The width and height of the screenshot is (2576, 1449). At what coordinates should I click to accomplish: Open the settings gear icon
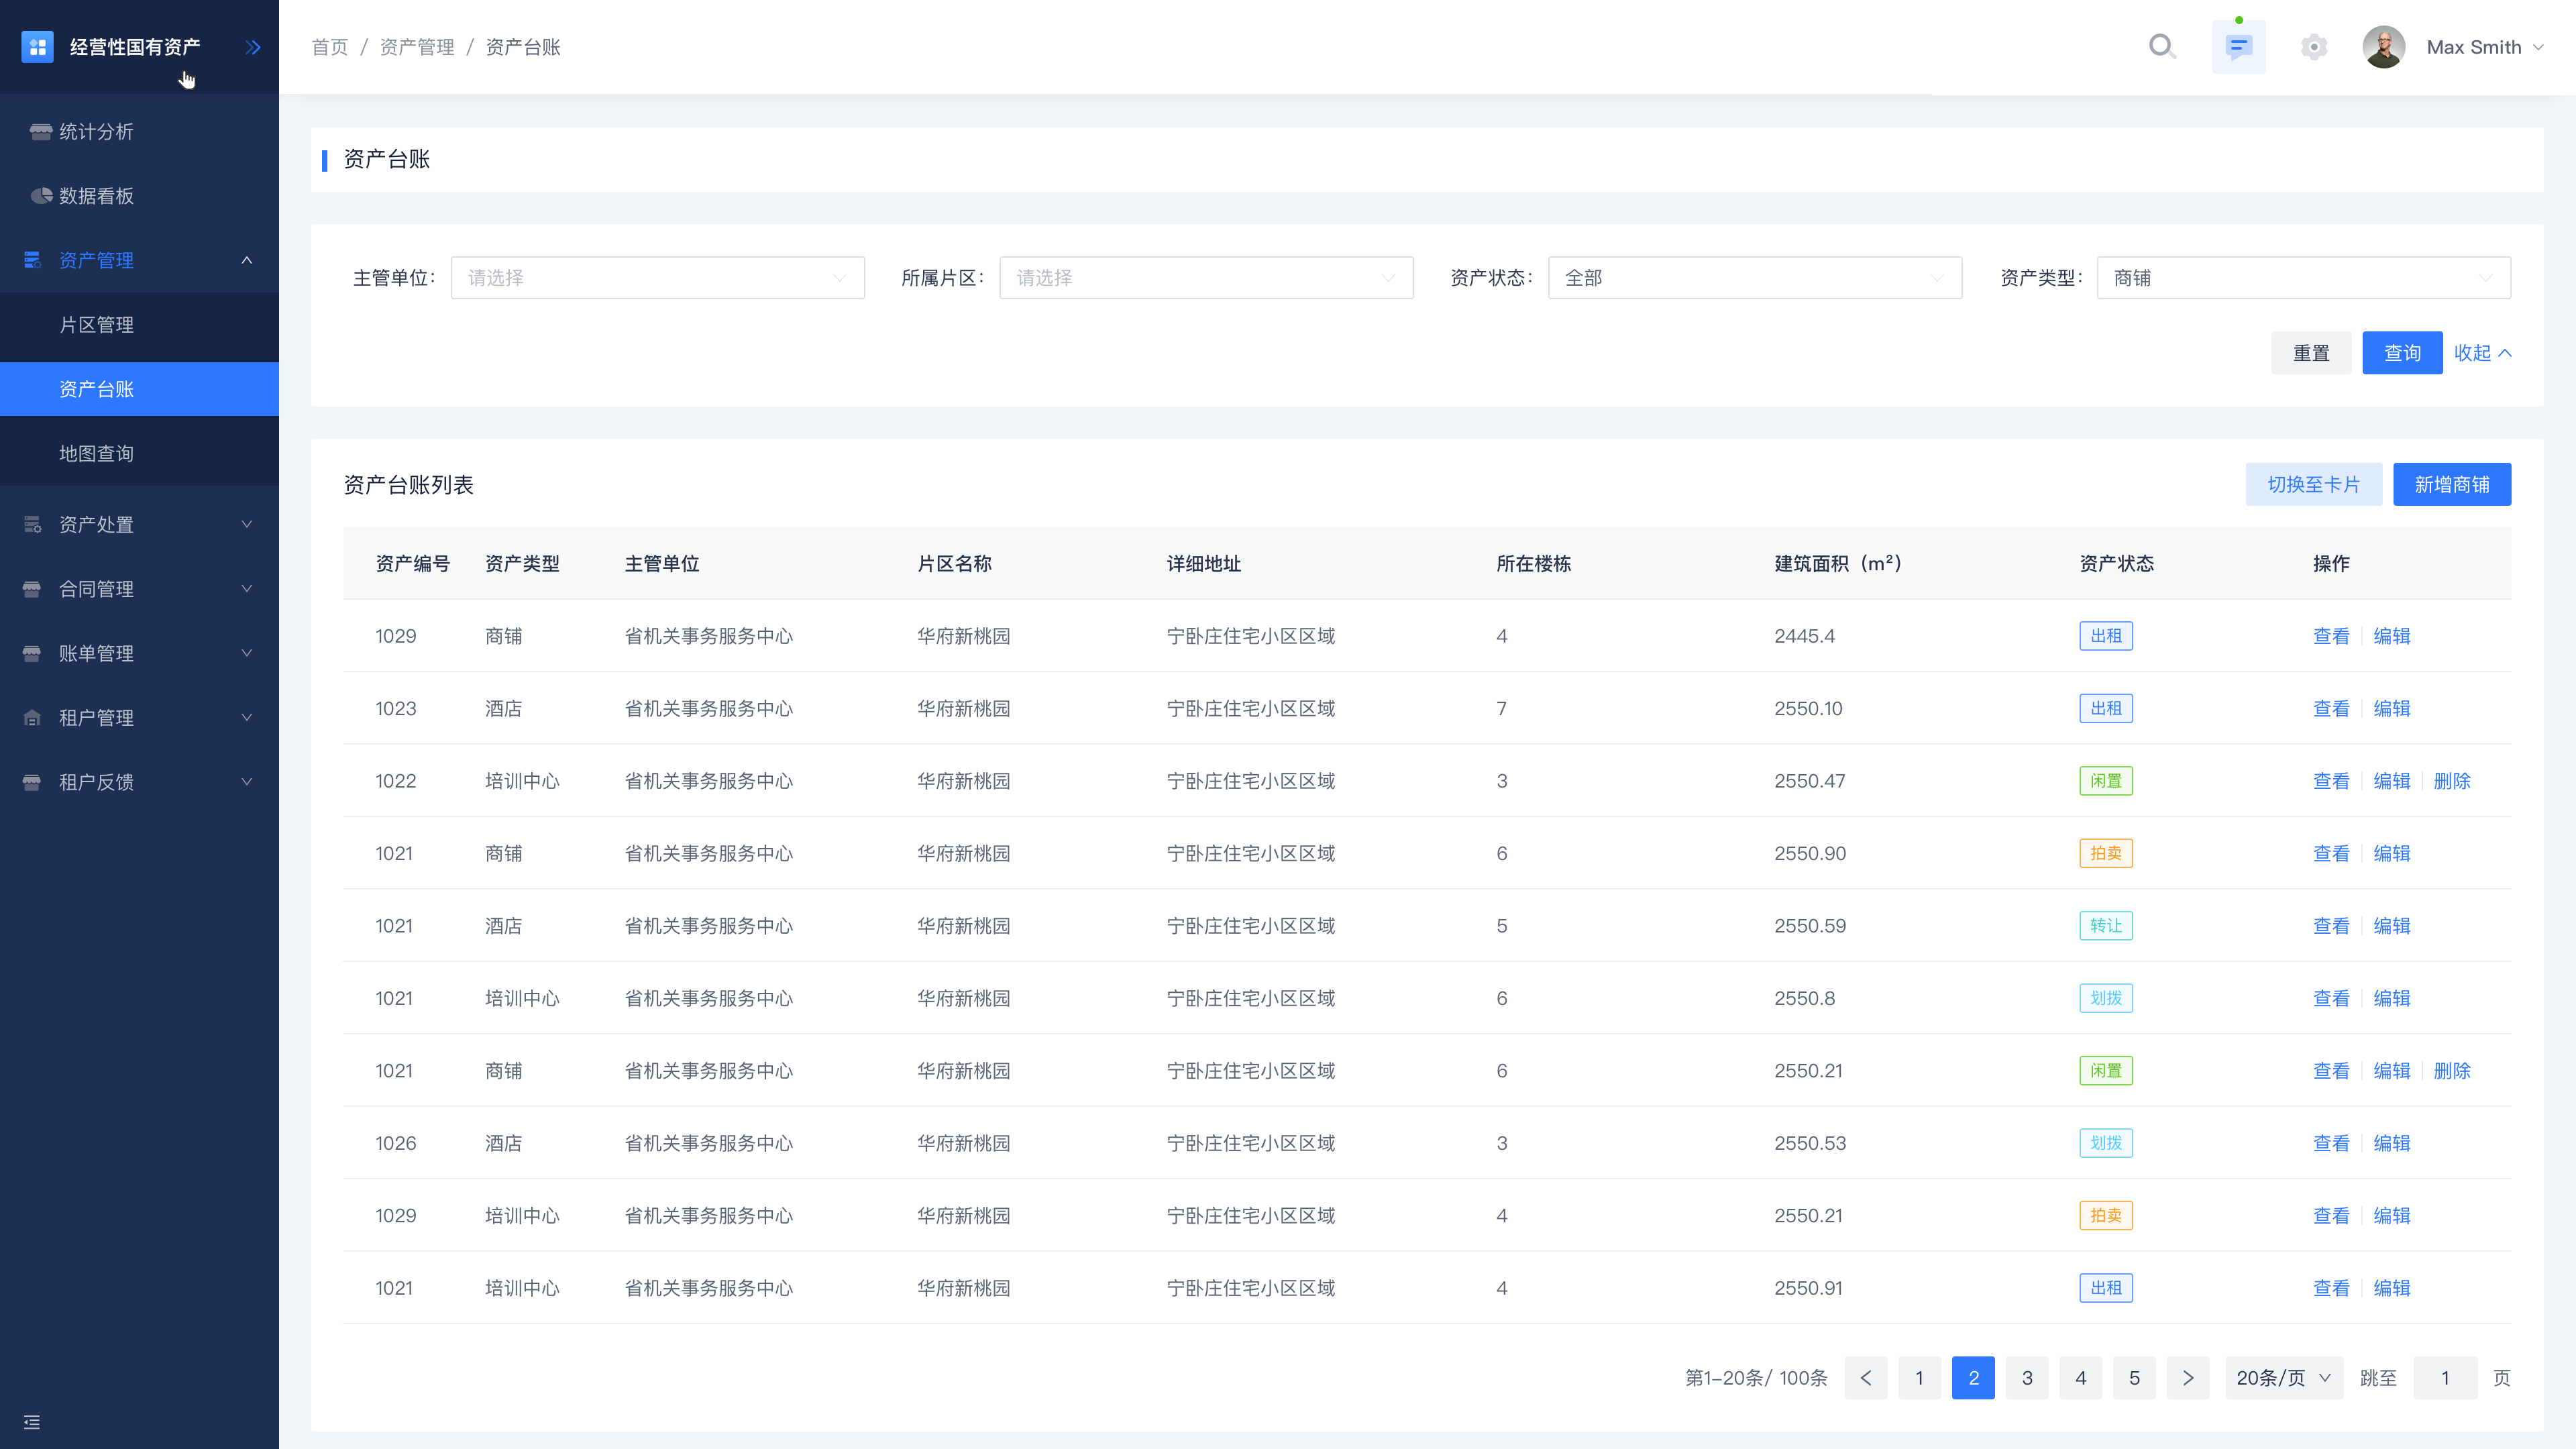(2313, 47)
